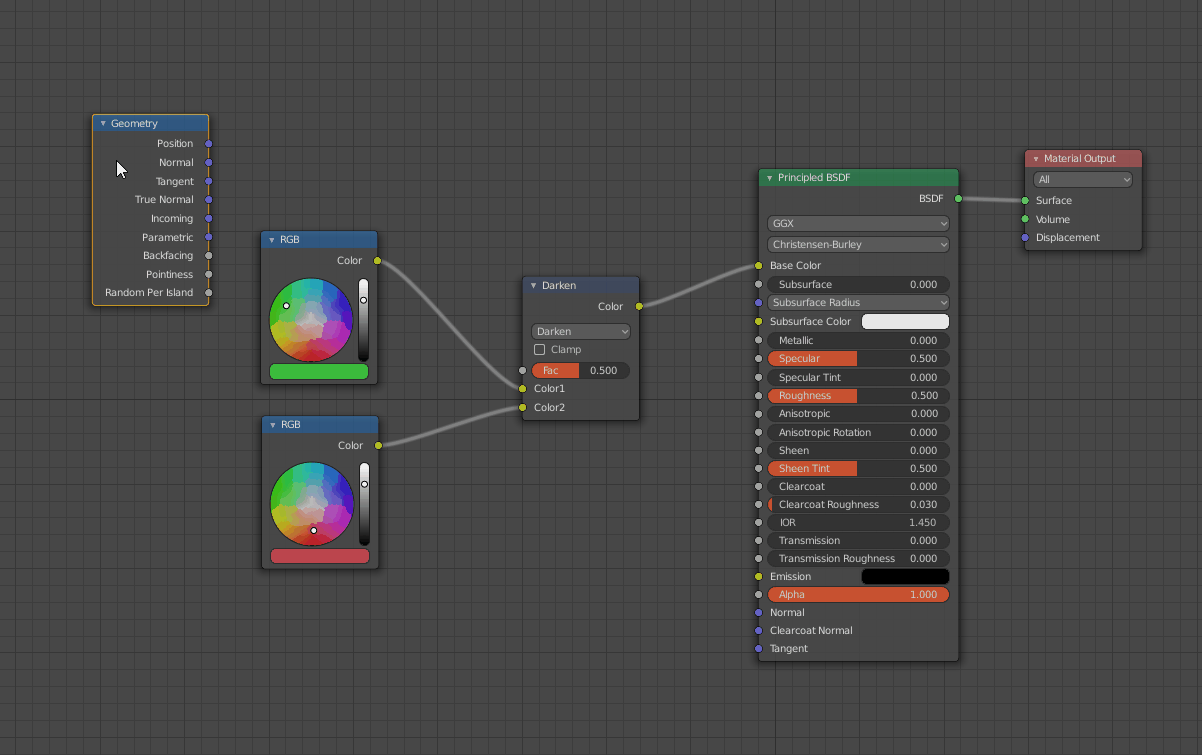Click the red color swatch of bottom RGB node
The height and width of the screenshot is (755, 1202).
(x=320, y=556)
